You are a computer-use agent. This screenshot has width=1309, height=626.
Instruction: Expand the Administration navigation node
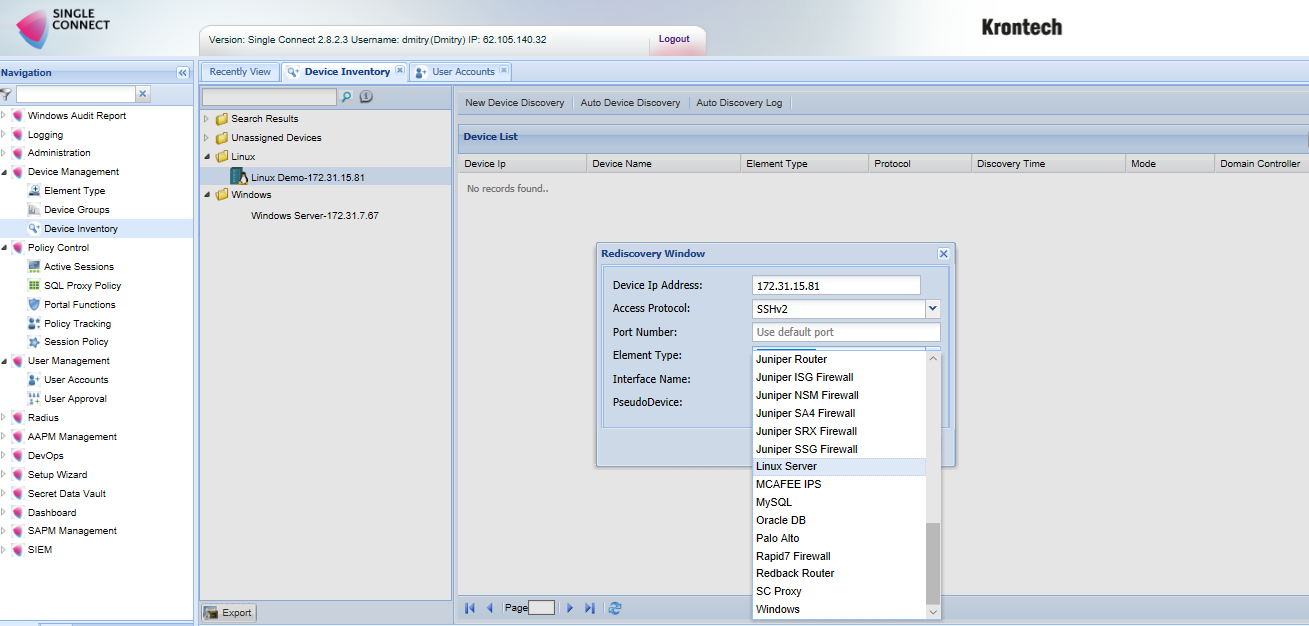click(4, 153)
